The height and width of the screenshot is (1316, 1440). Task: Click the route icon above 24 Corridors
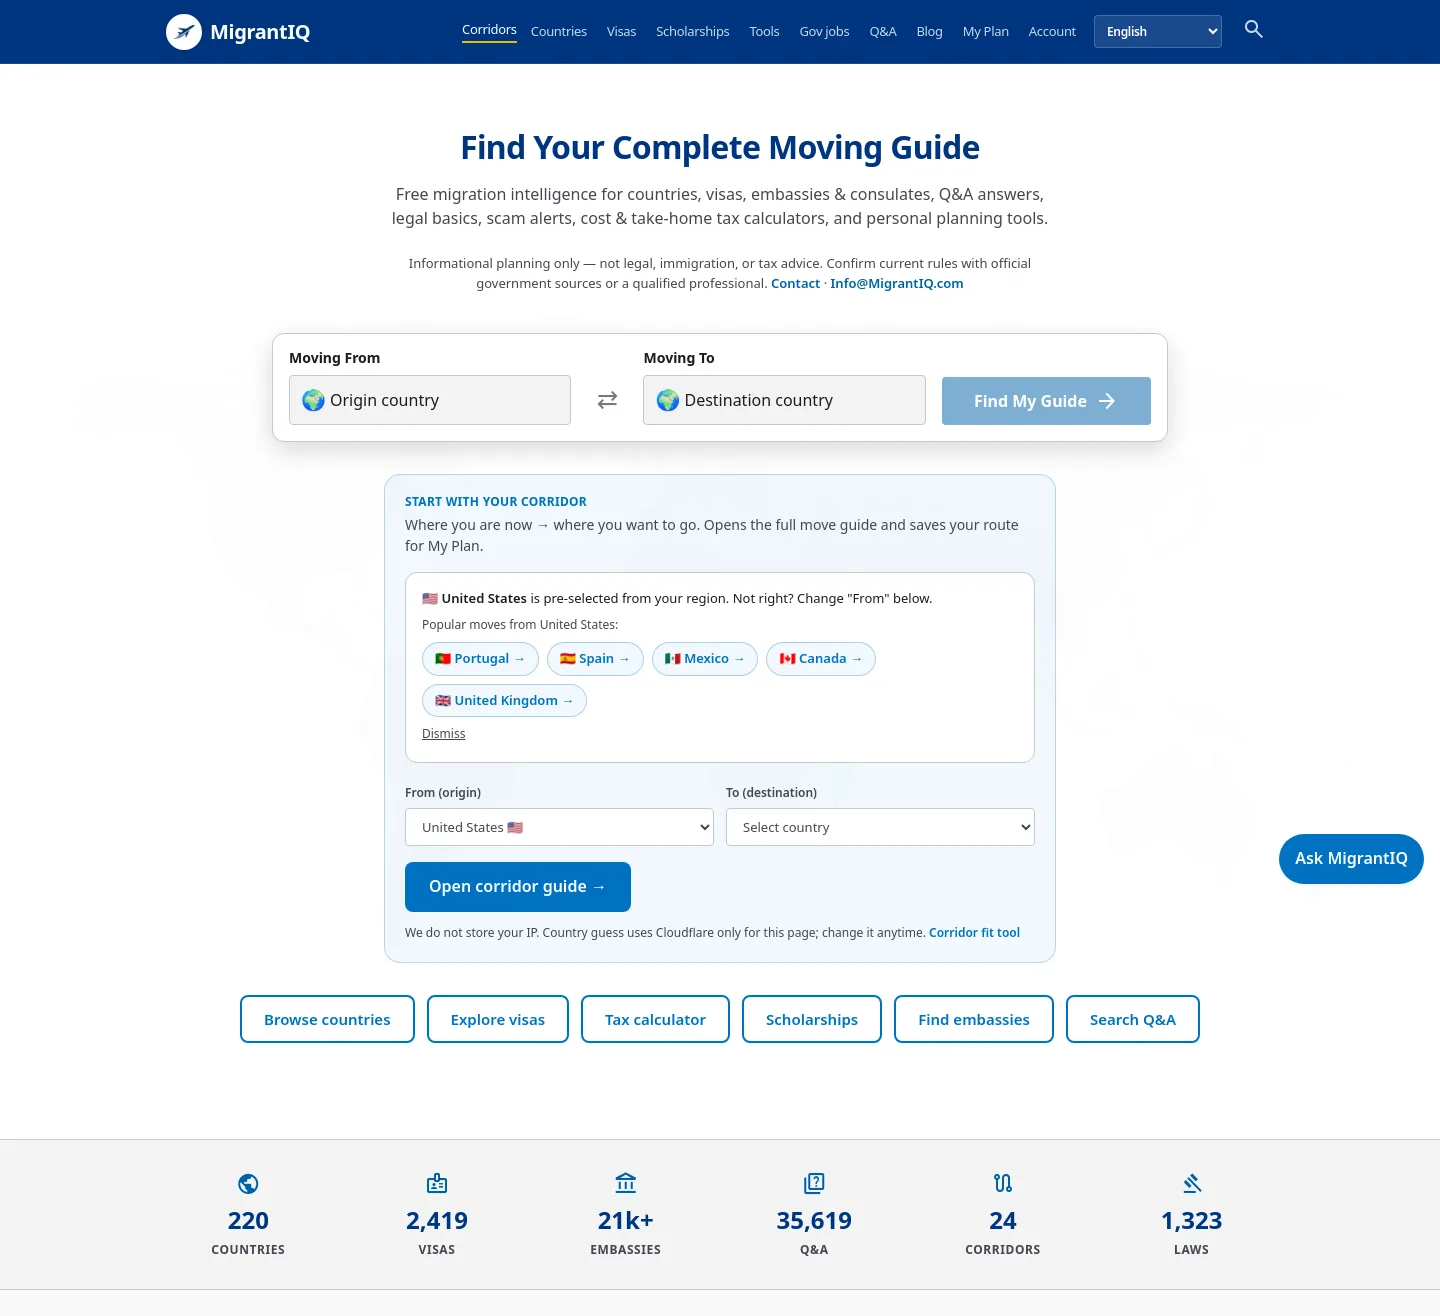point(1003,1184)
